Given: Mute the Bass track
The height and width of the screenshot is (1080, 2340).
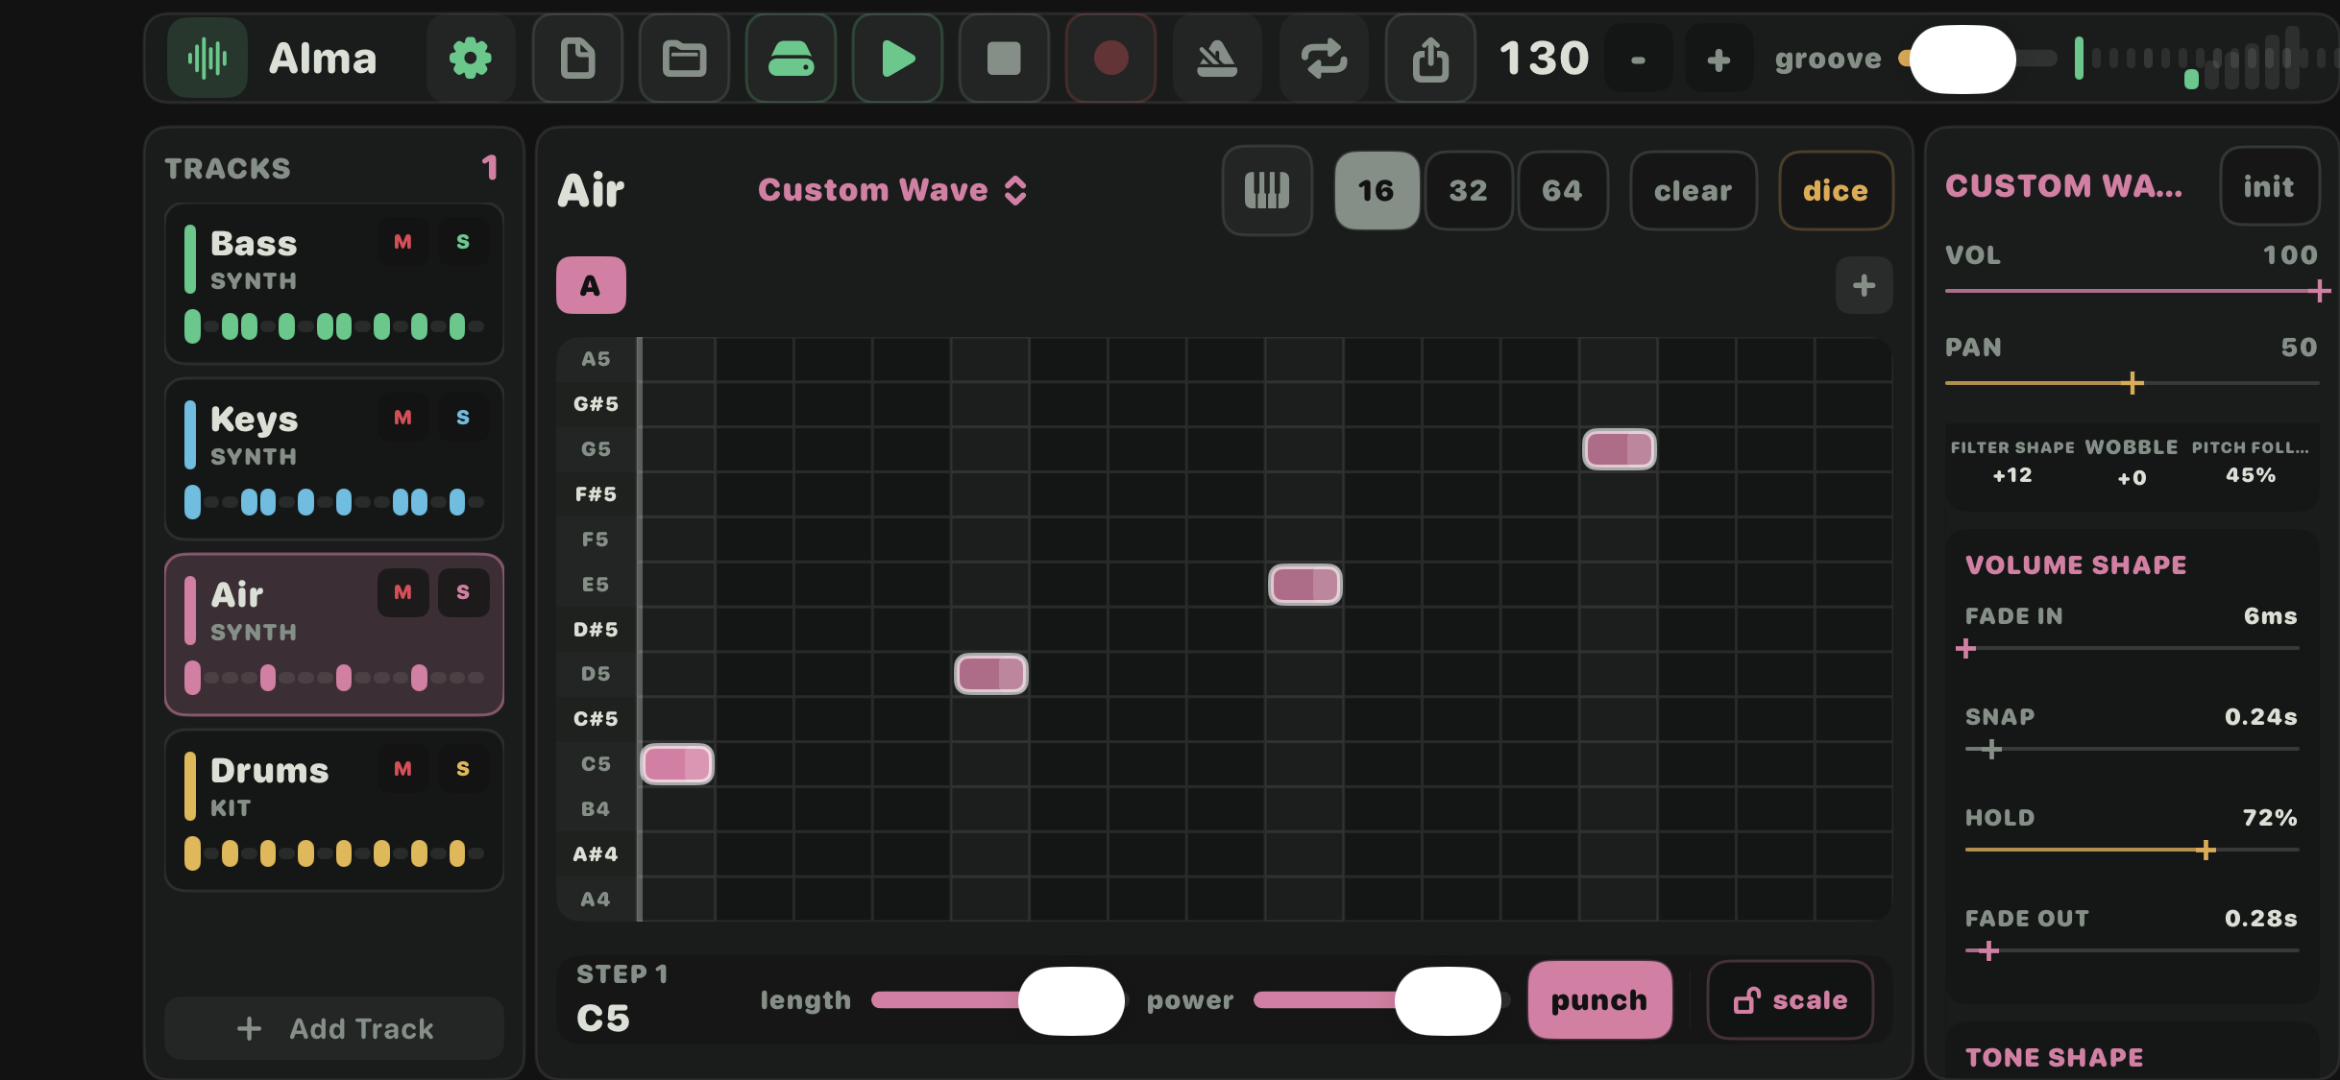Looking at the screenshot, I should tap(403, 242).
